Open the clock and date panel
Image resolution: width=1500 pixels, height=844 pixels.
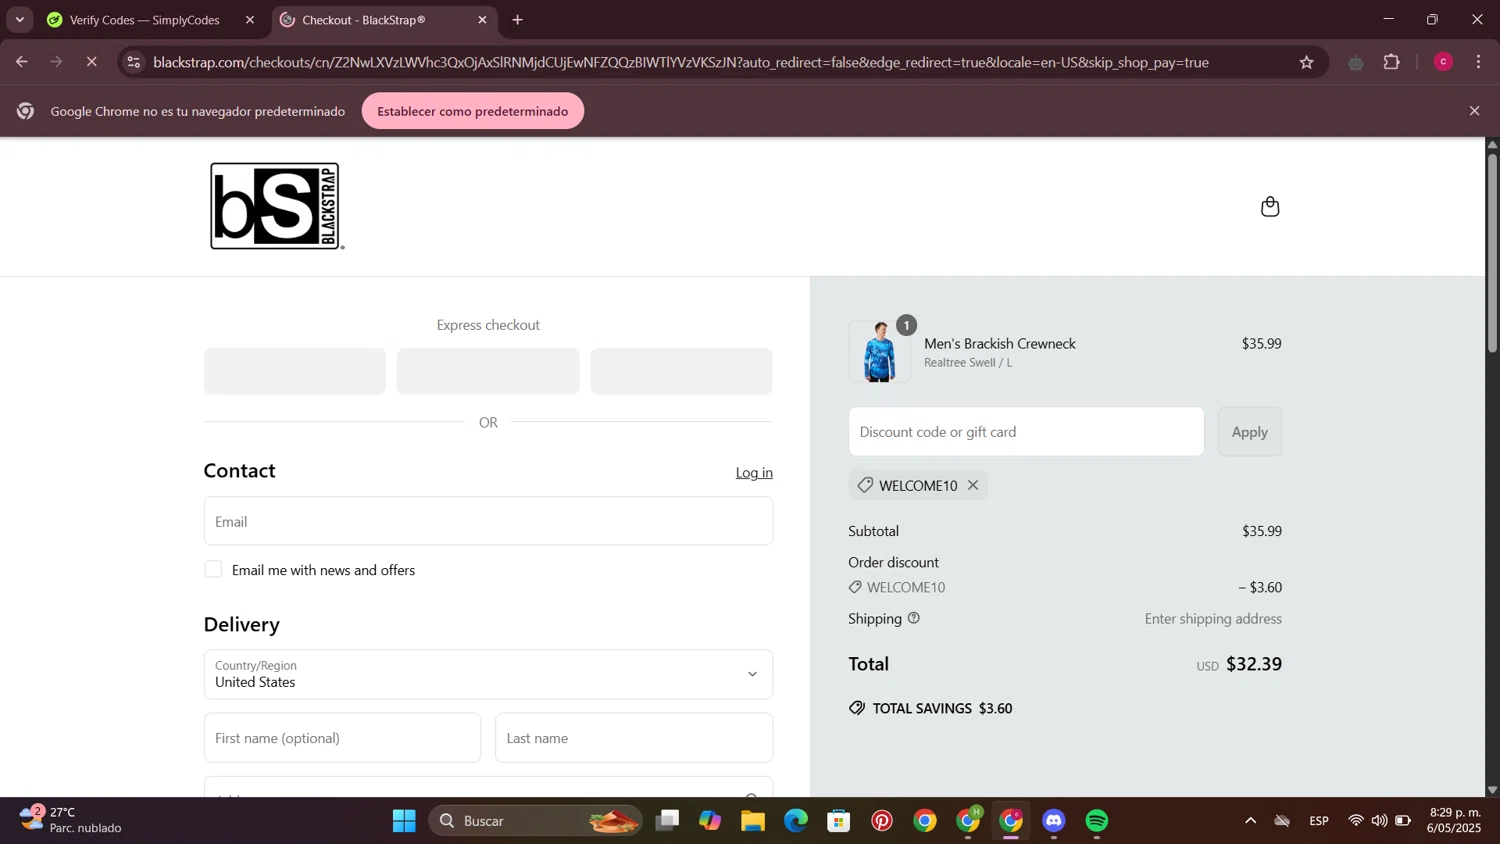click(x=1455, y=820)
